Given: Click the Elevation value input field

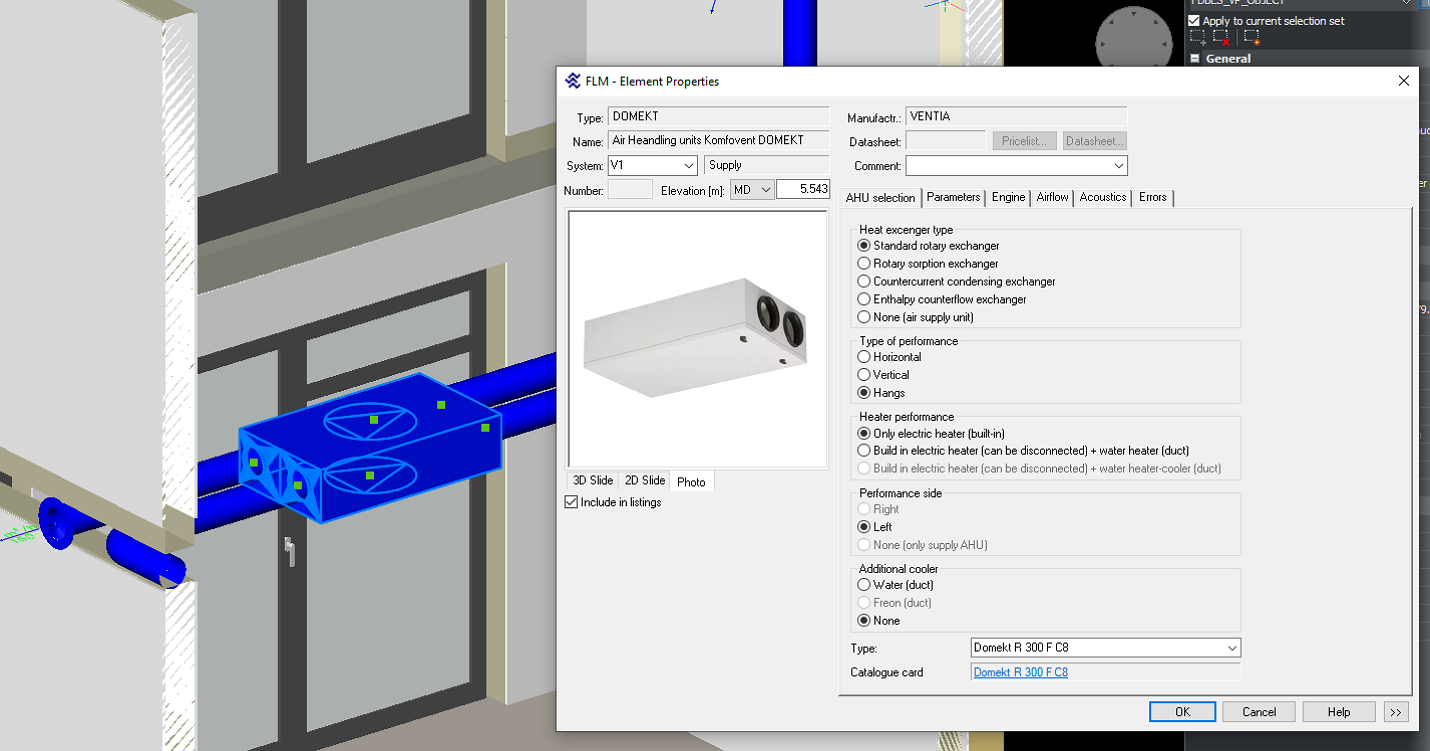Looking at the screenshot, I should pos(802,189).
